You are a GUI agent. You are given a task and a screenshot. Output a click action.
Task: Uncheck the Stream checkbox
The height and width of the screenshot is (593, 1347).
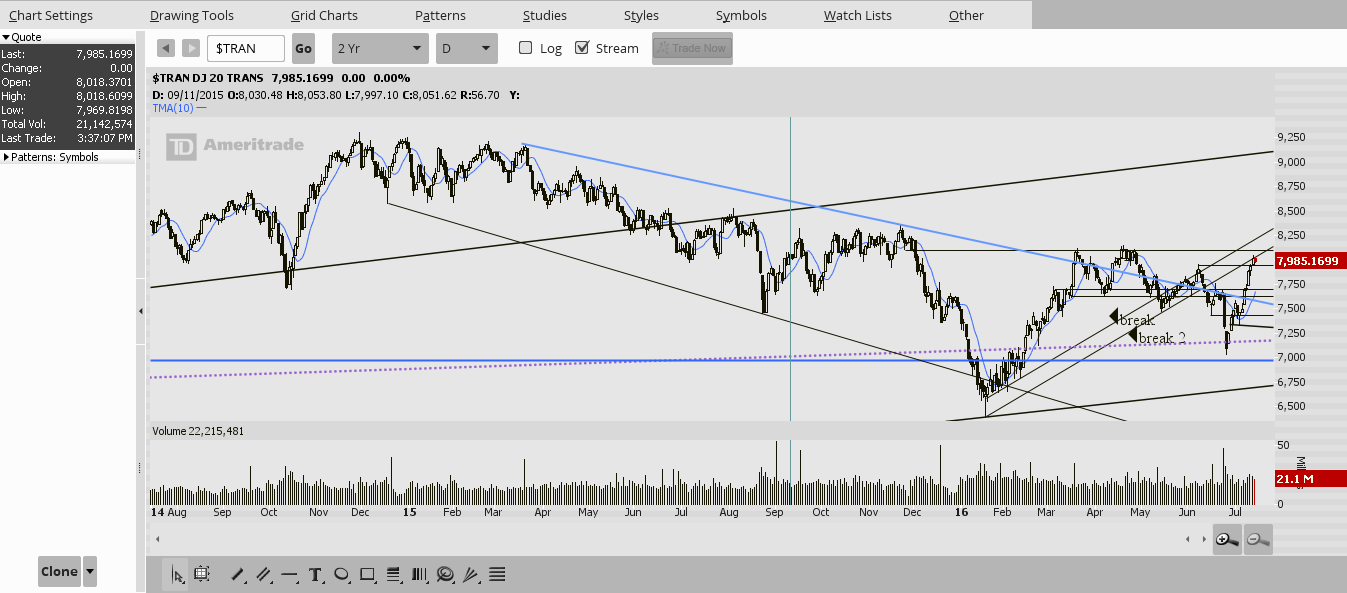(x=582, y=48)
